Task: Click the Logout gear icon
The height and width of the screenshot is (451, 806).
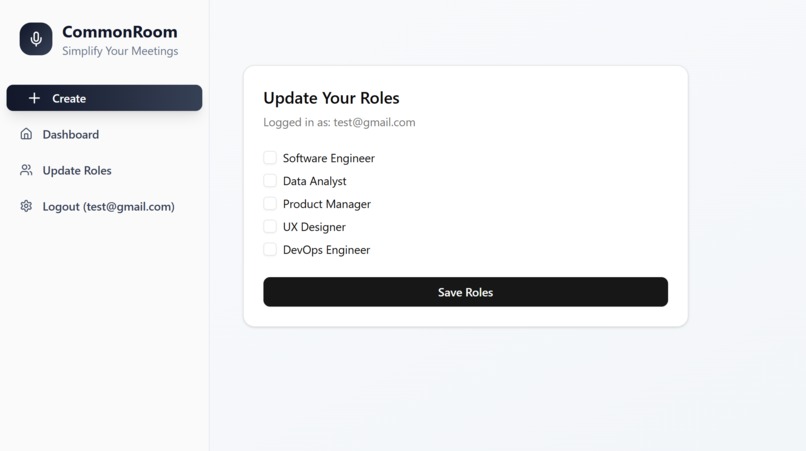Action: pyautogui.click(x=26, y=206)
